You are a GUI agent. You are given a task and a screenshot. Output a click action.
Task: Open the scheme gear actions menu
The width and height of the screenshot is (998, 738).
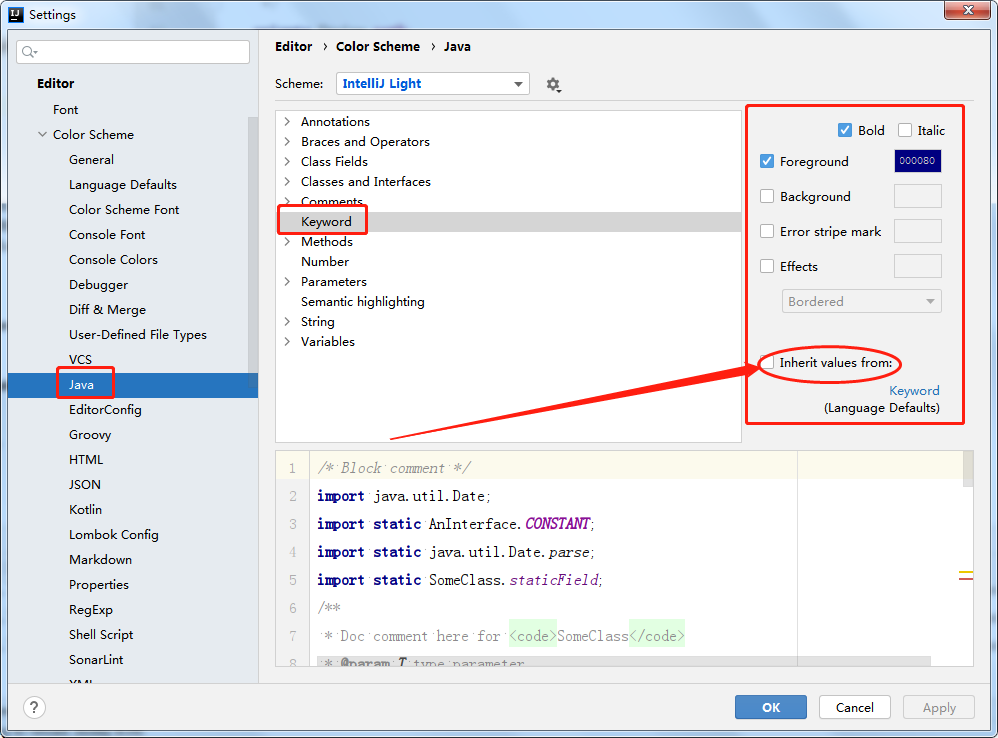(553, 84)
